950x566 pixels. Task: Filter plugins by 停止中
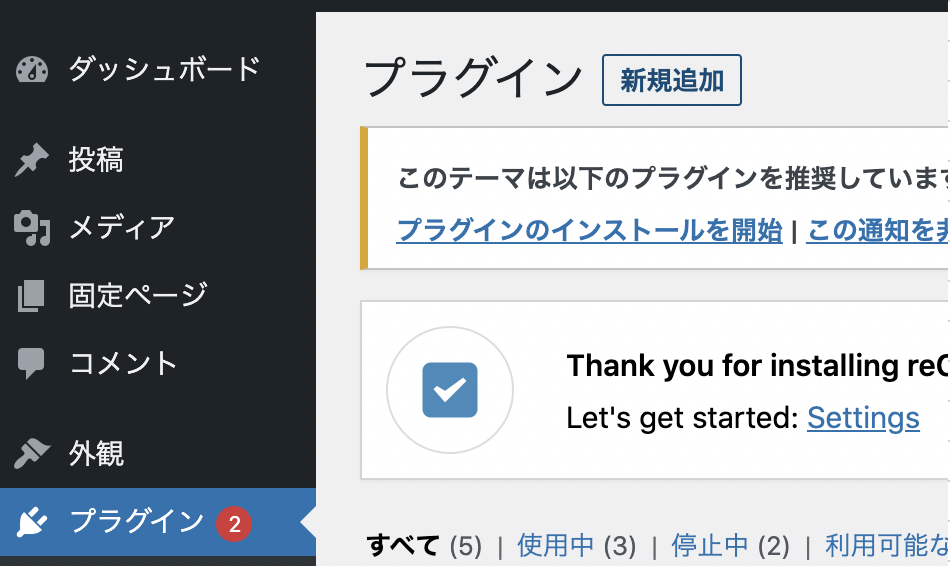[710, 546]
